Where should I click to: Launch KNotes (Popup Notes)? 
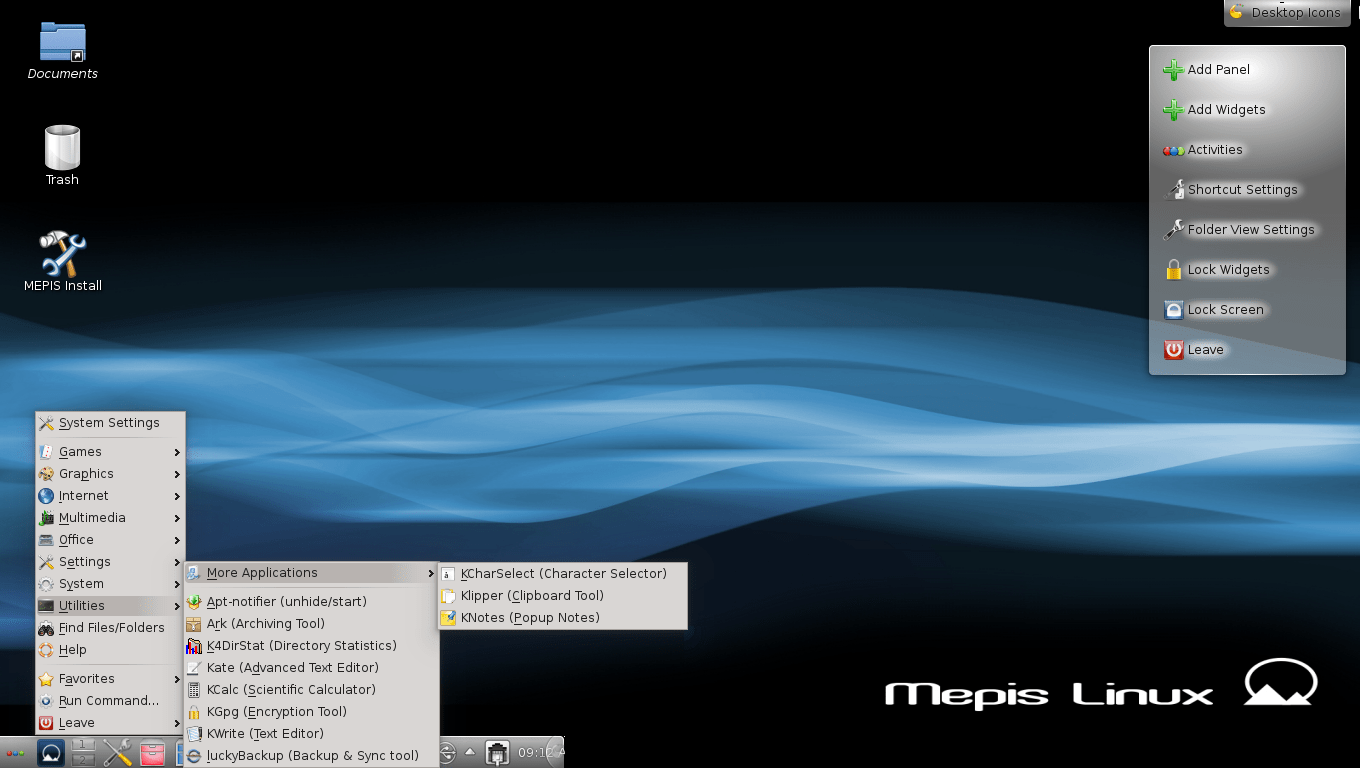point(529,618)
